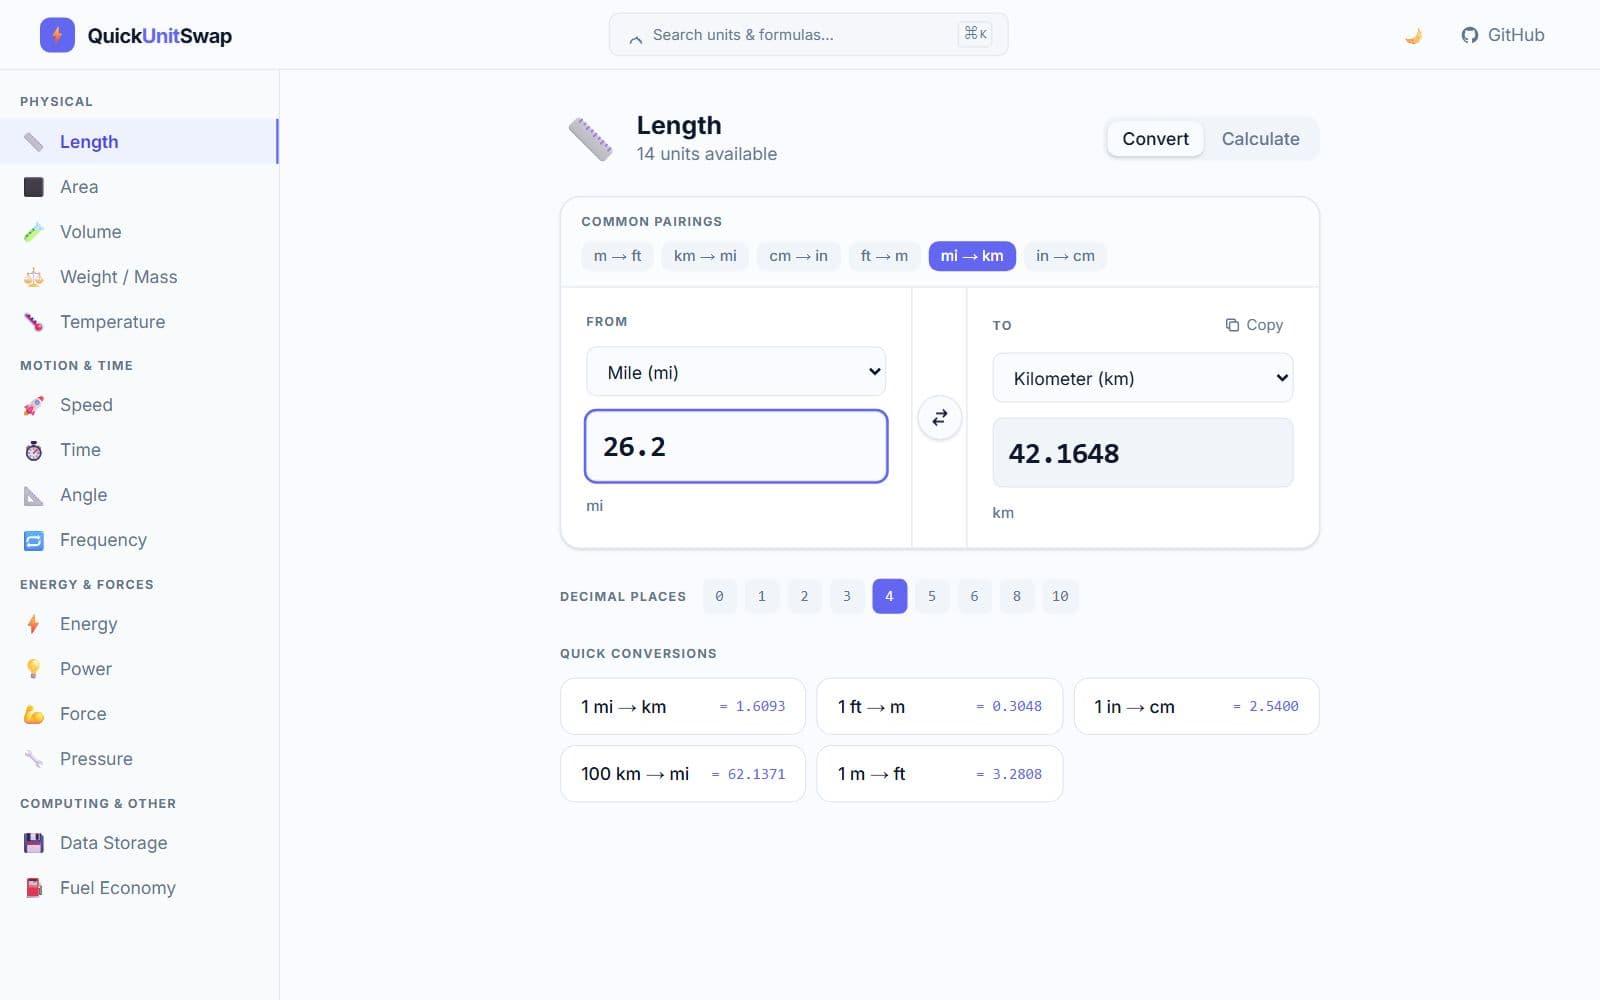Open the 1 in → cm quick conversion
The image size is (1600, 1000).
pyautogui.click(x=1196, y=706)
